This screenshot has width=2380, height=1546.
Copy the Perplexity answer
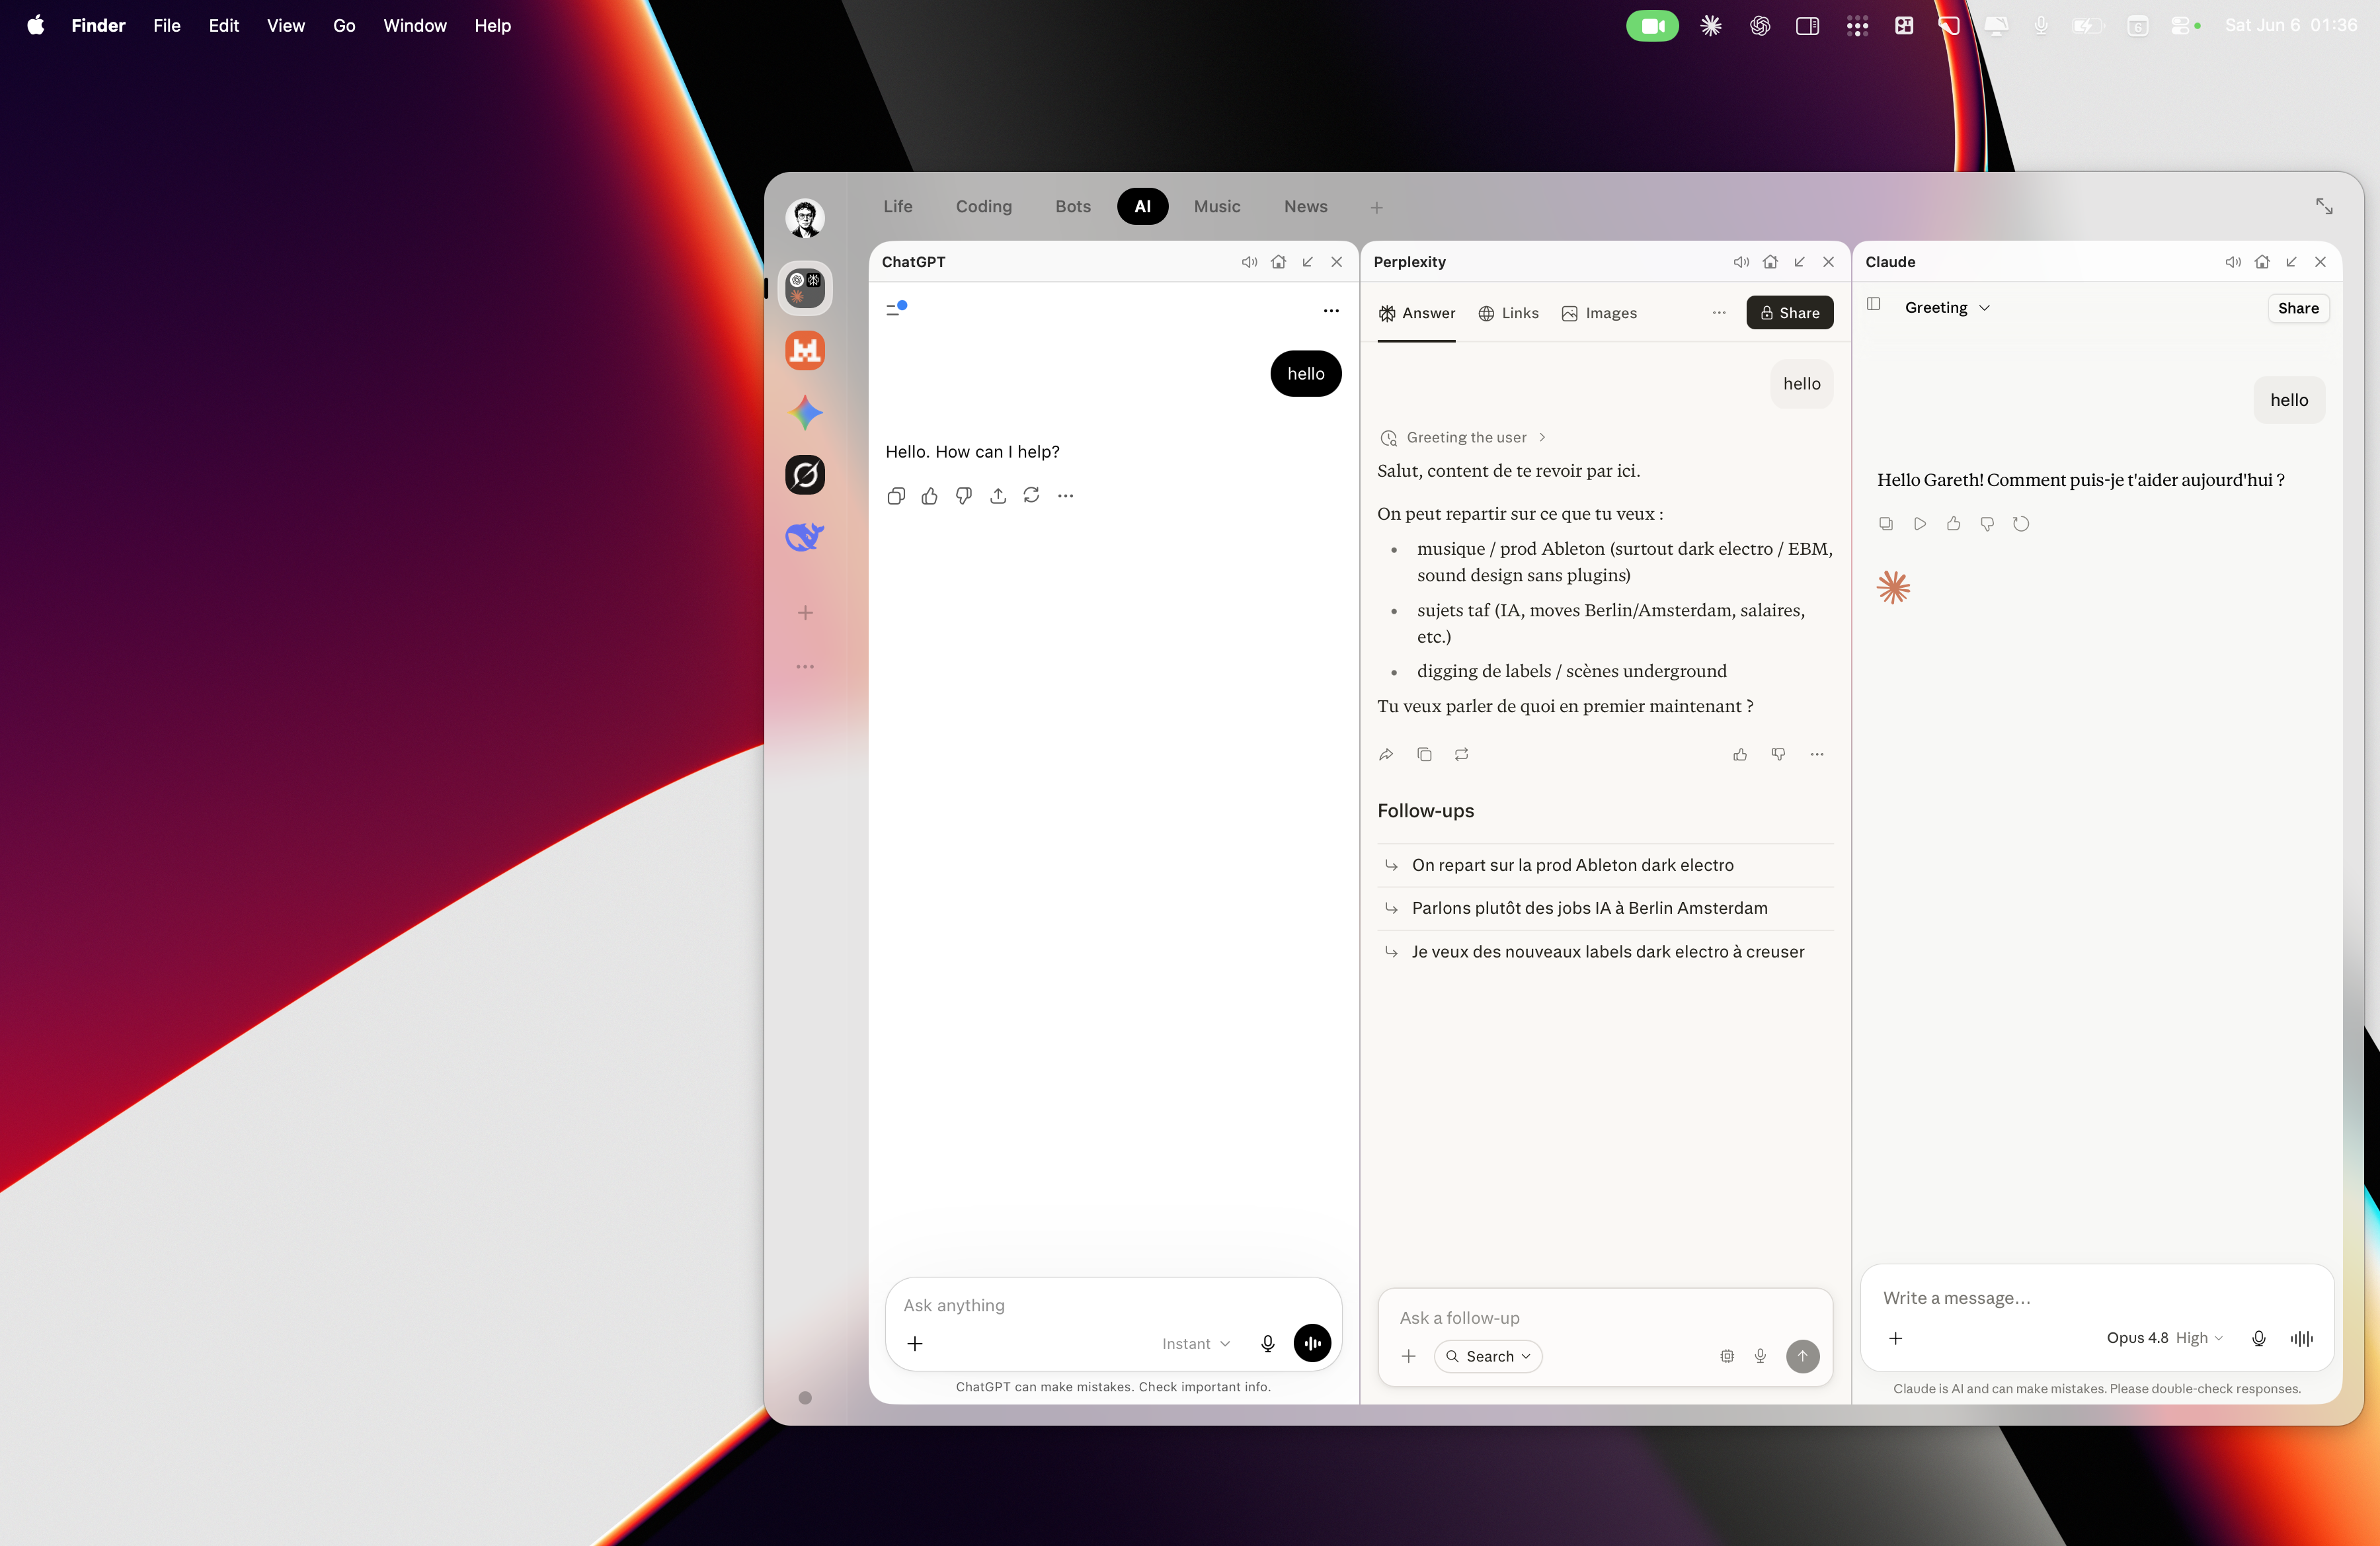pos(1424,754)
